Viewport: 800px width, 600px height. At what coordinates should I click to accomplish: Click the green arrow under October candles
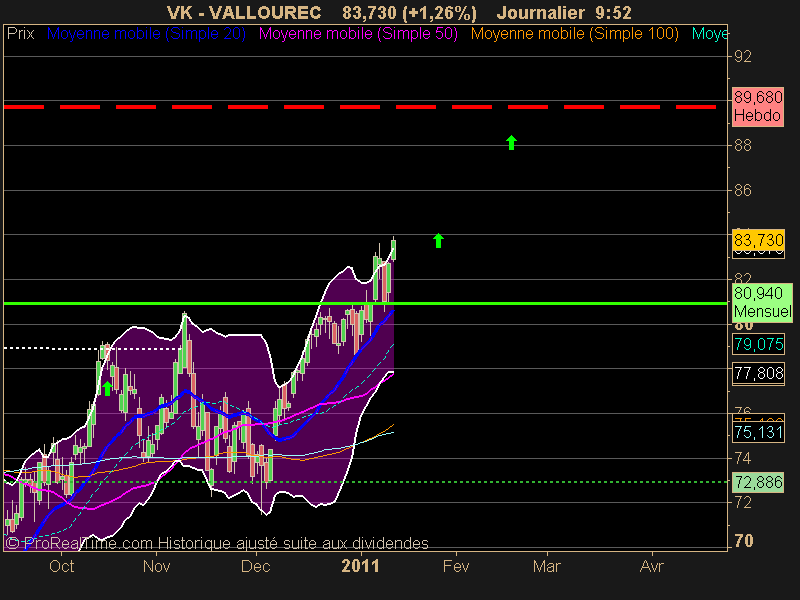(x=107, y=388)
